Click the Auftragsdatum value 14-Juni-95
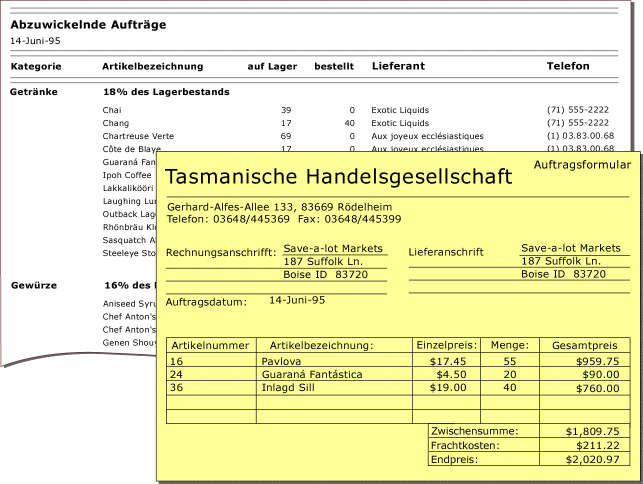 [x=297, y=300]
